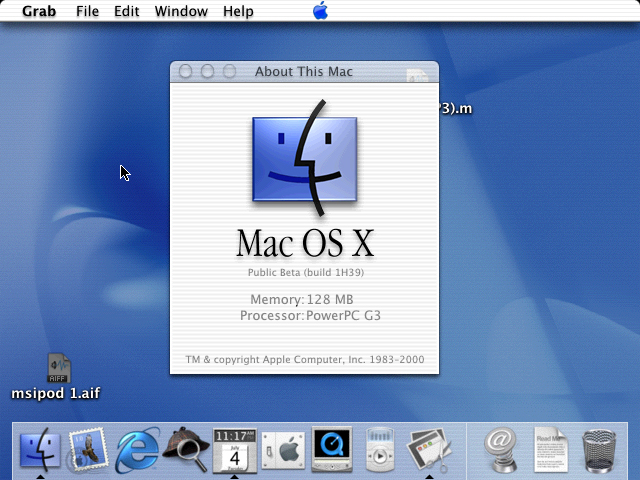The height and width of the screenshot is (480, 640).
Task: Launch QuickTime Player from the Dock
Action: point(331,449)
